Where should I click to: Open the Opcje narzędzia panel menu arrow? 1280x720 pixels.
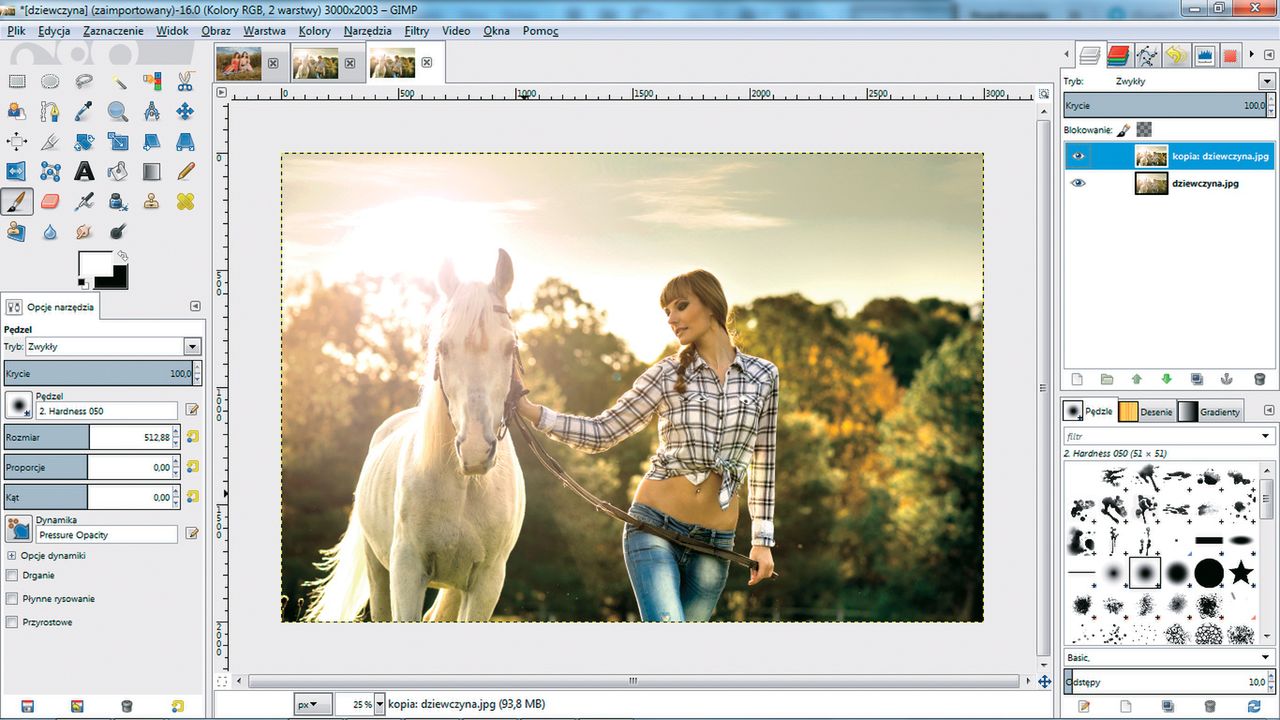[x=195, y=306]
